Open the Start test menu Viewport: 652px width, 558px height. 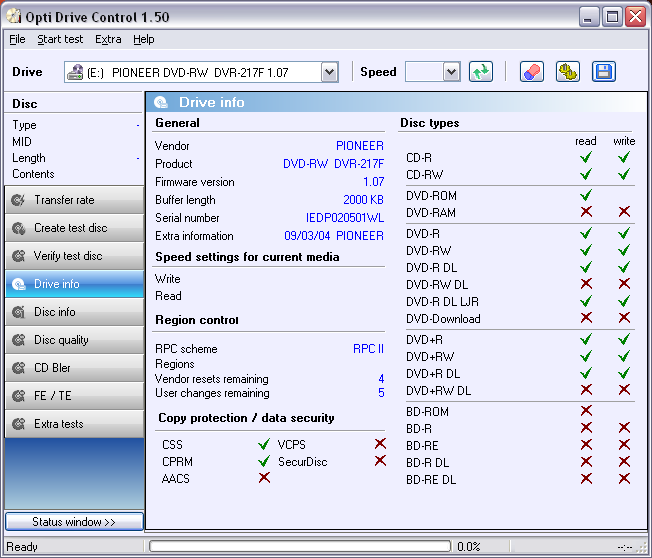[x=60, y=39]
